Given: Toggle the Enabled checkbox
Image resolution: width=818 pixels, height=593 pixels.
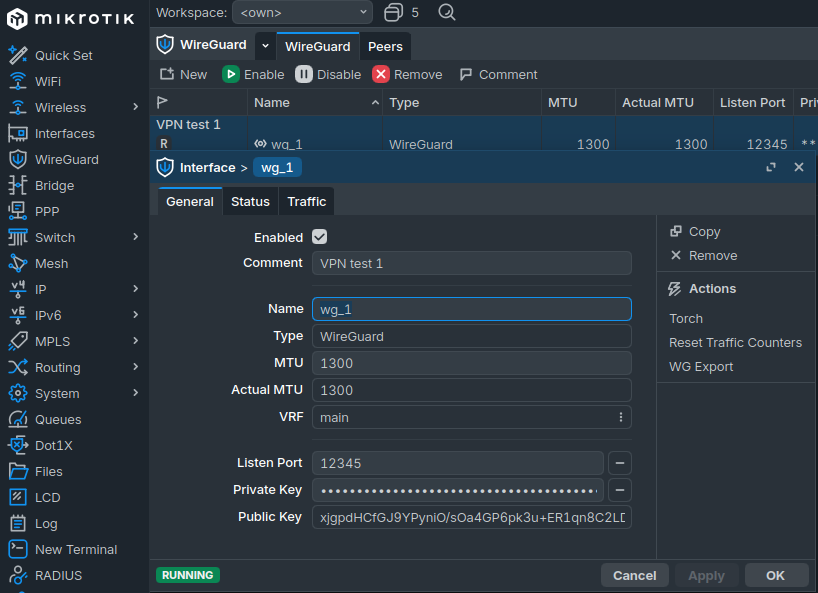Looking at the screenshot, I should (x=319, y=237).
